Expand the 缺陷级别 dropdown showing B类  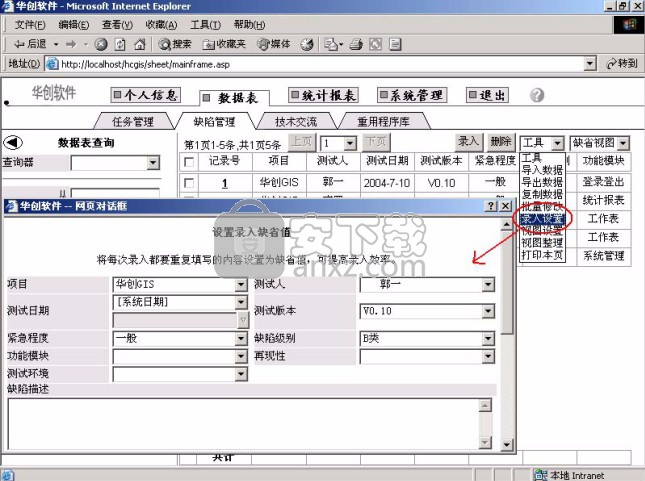click(488, 339)
